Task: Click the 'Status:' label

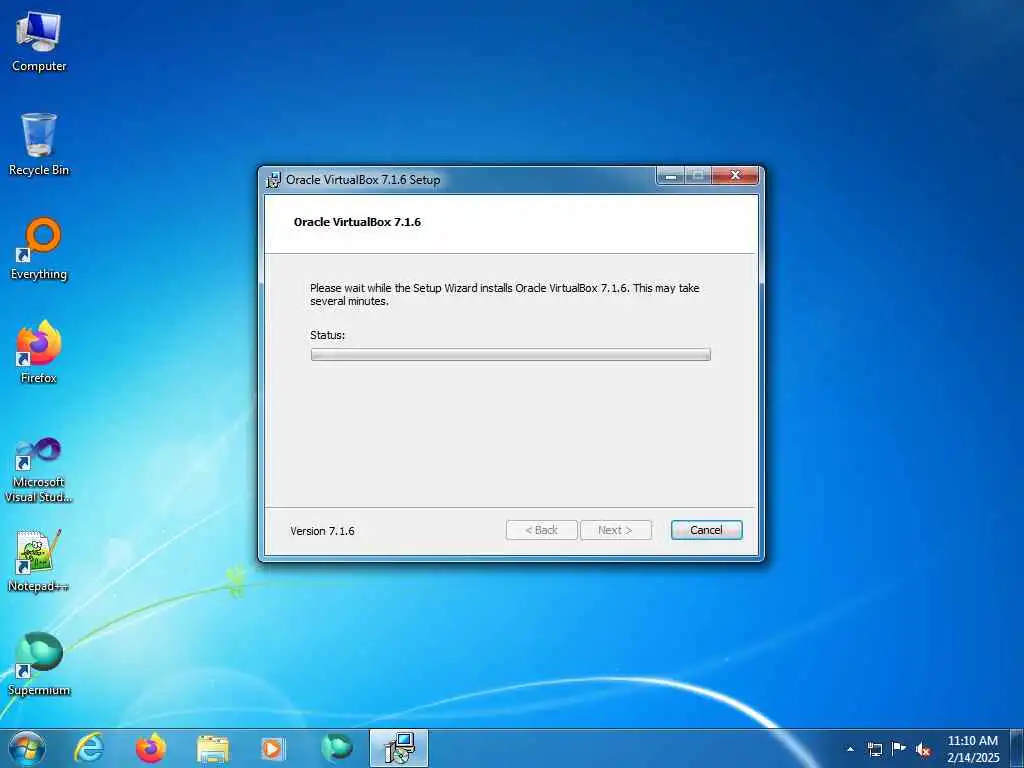Action: 327,335
